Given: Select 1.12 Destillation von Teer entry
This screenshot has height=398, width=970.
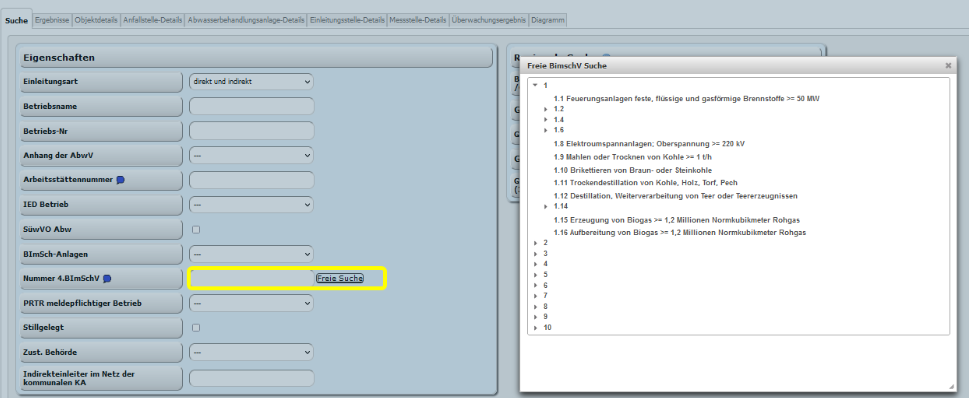Looking at the screenshot, I should [x=676, y=196].
